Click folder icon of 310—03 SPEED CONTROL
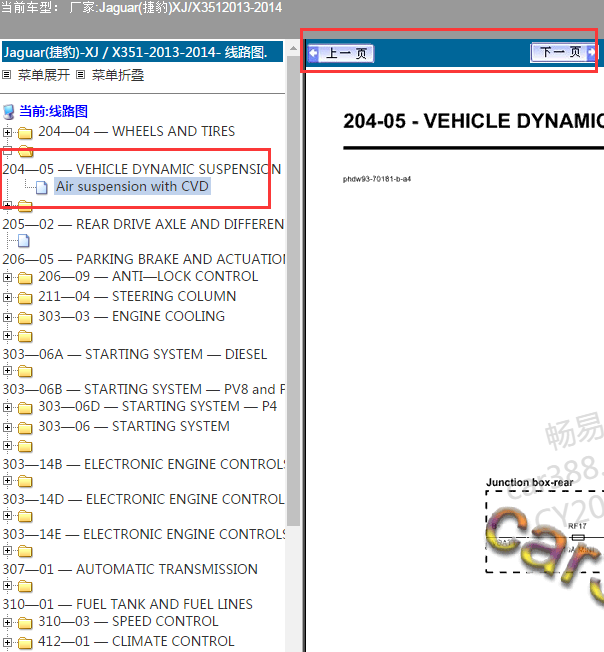Viewport: 604px width, 652px height. click(x=25, y=622)
